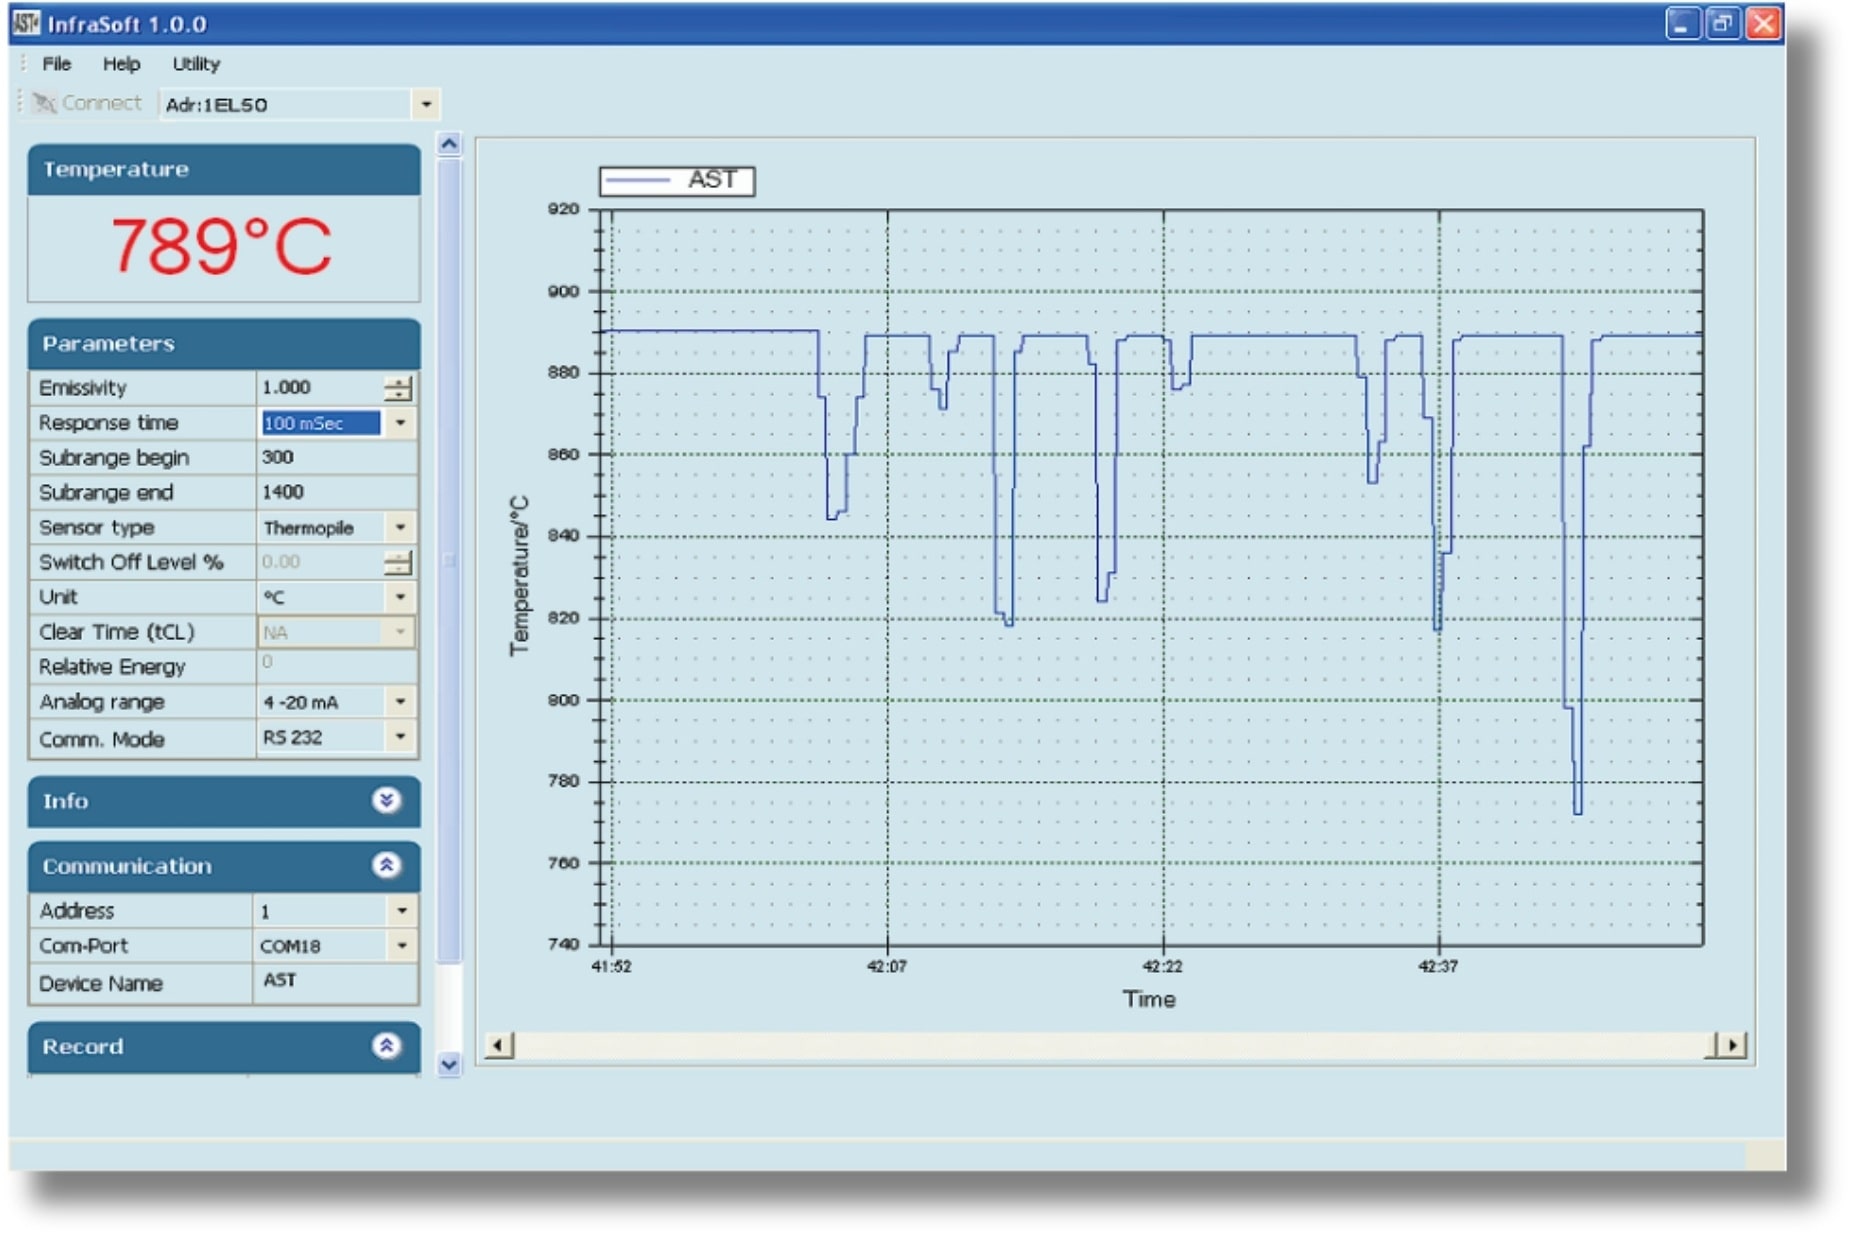Open the File menu

tap(56, 64)
